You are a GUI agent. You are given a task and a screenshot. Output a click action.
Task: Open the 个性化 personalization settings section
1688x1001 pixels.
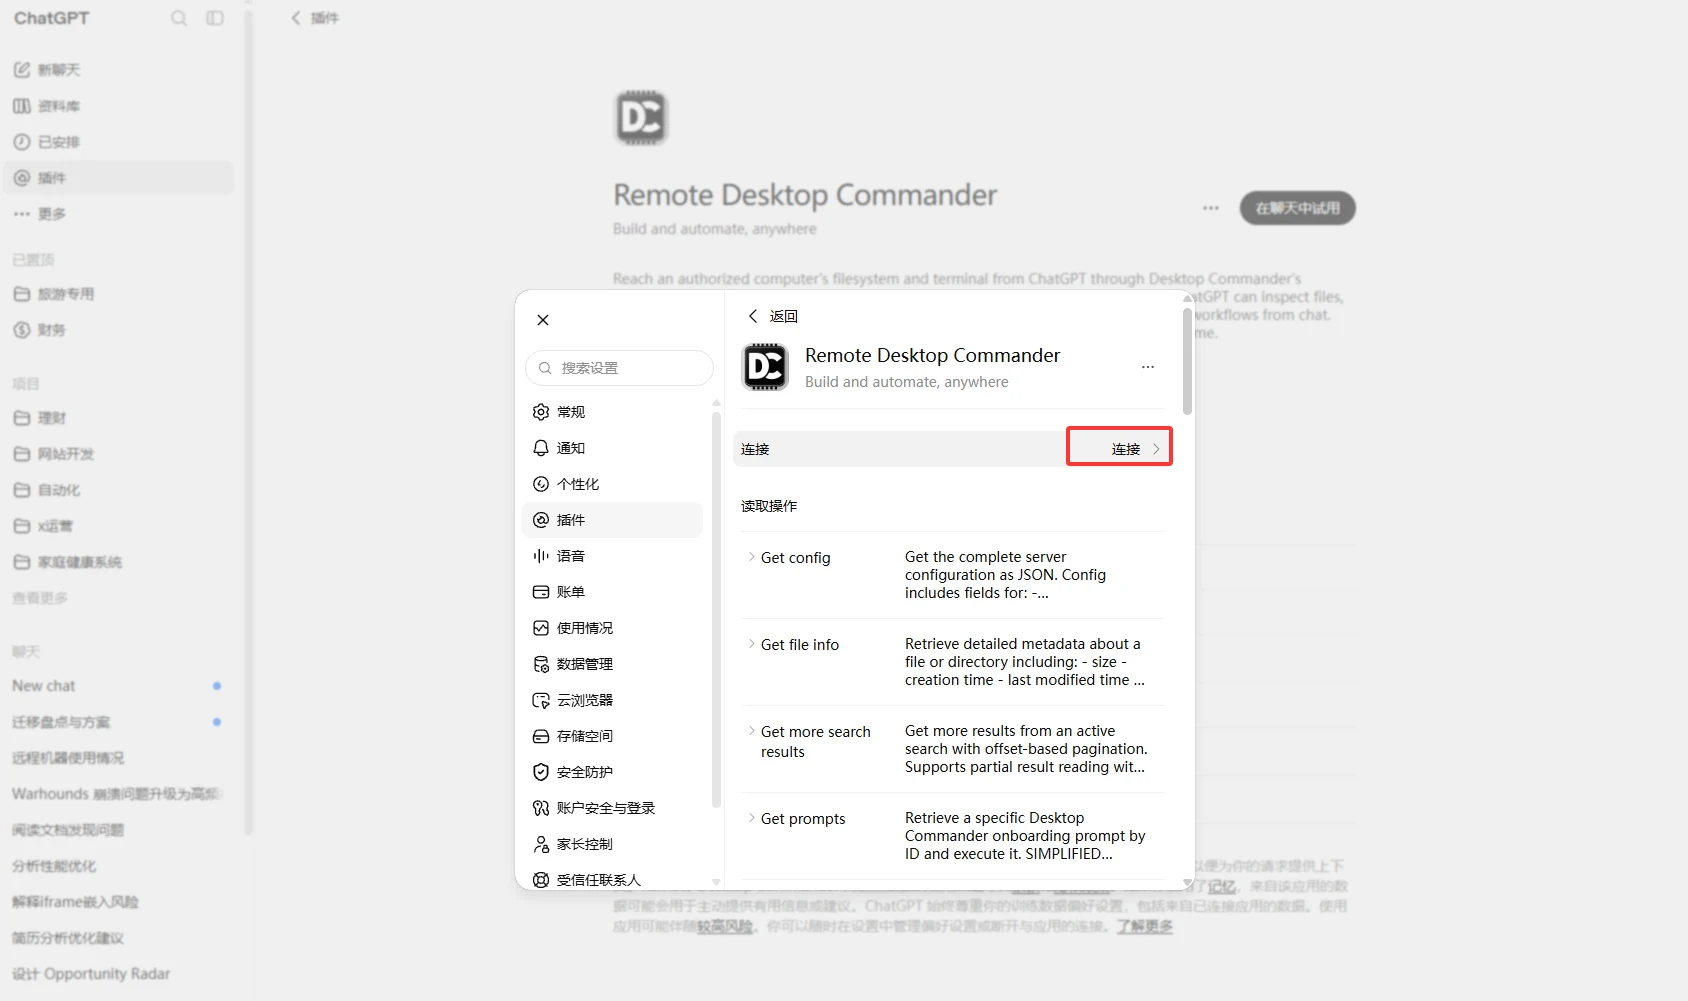pos(612,484)
